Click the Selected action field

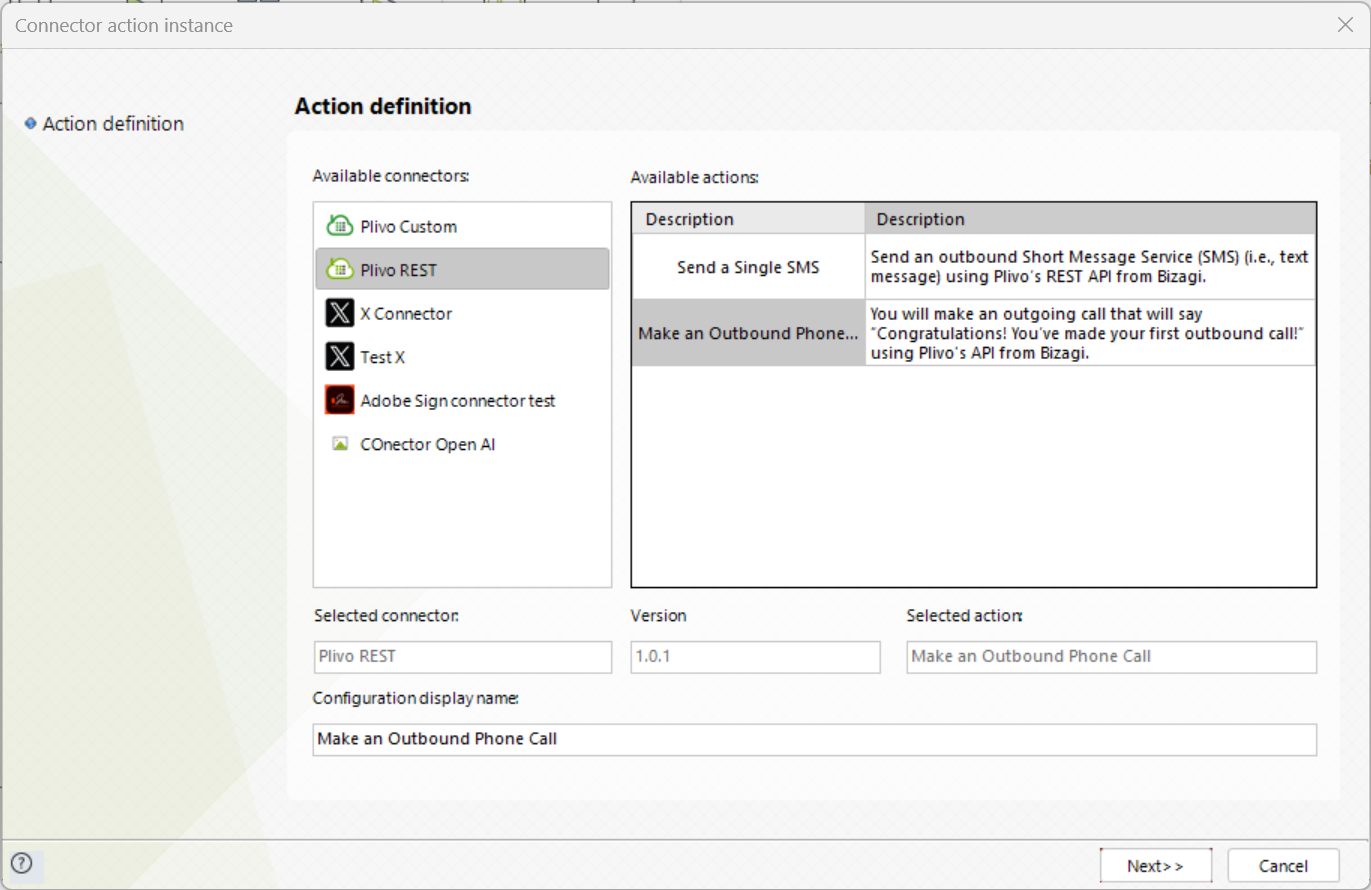click(x=1111, y=657)
